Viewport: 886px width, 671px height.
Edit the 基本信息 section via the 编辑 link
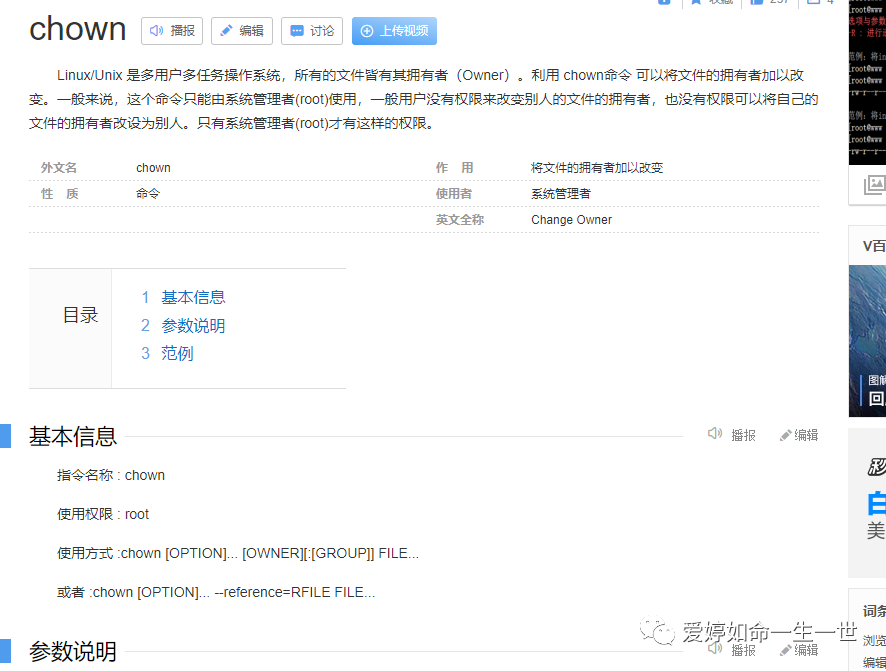pos(799,434)
